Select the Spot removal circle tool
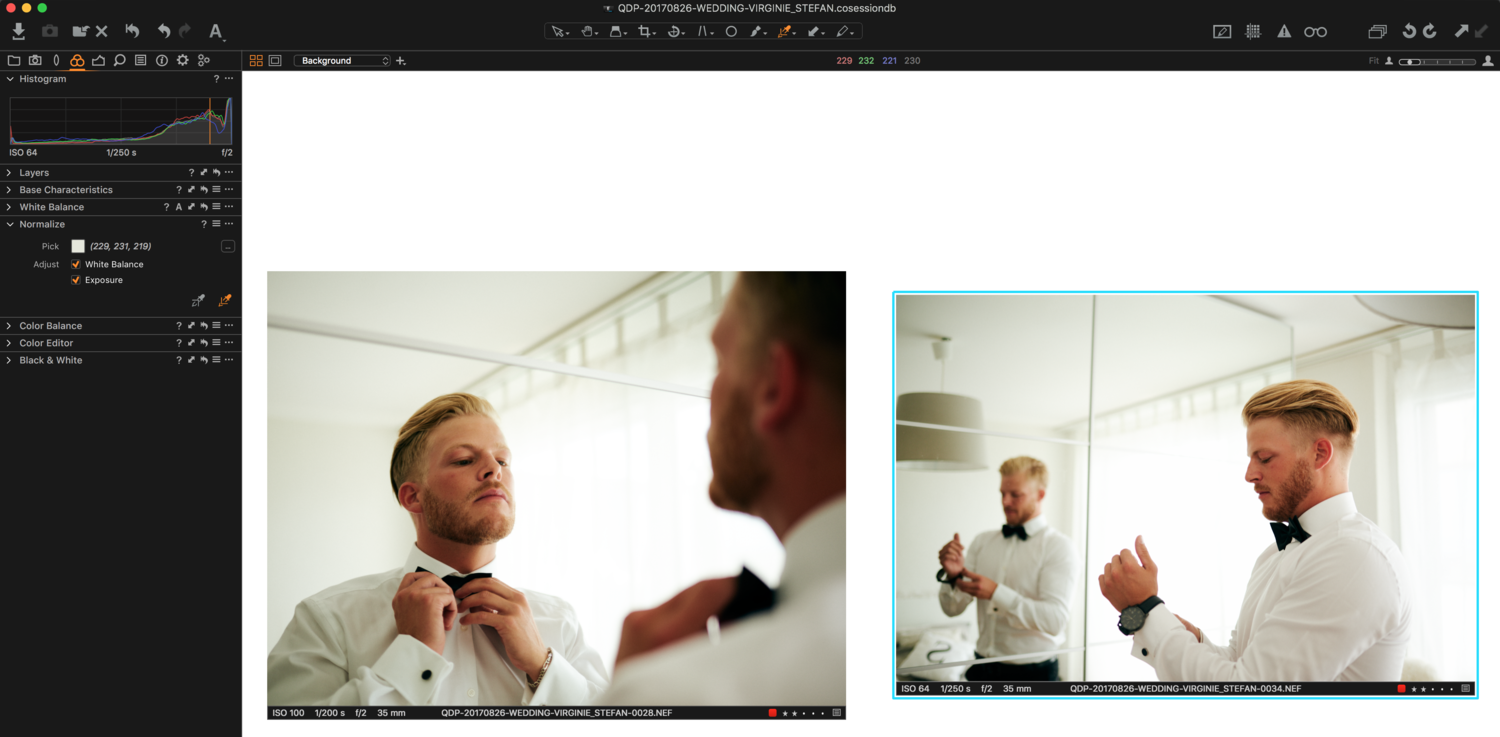Viewport: 1500px width, 737px height. (731, 32)
